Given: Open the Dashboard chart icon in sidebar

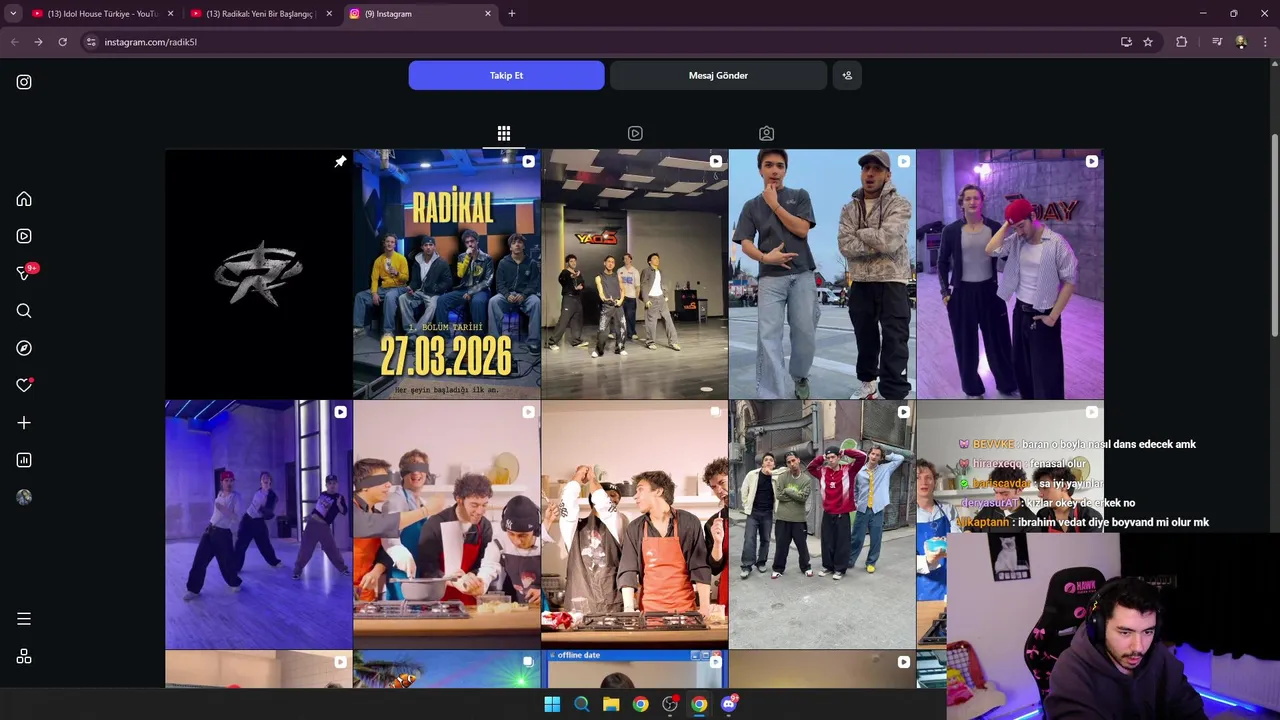Looking at the screenshot, I should pos(24,460).
